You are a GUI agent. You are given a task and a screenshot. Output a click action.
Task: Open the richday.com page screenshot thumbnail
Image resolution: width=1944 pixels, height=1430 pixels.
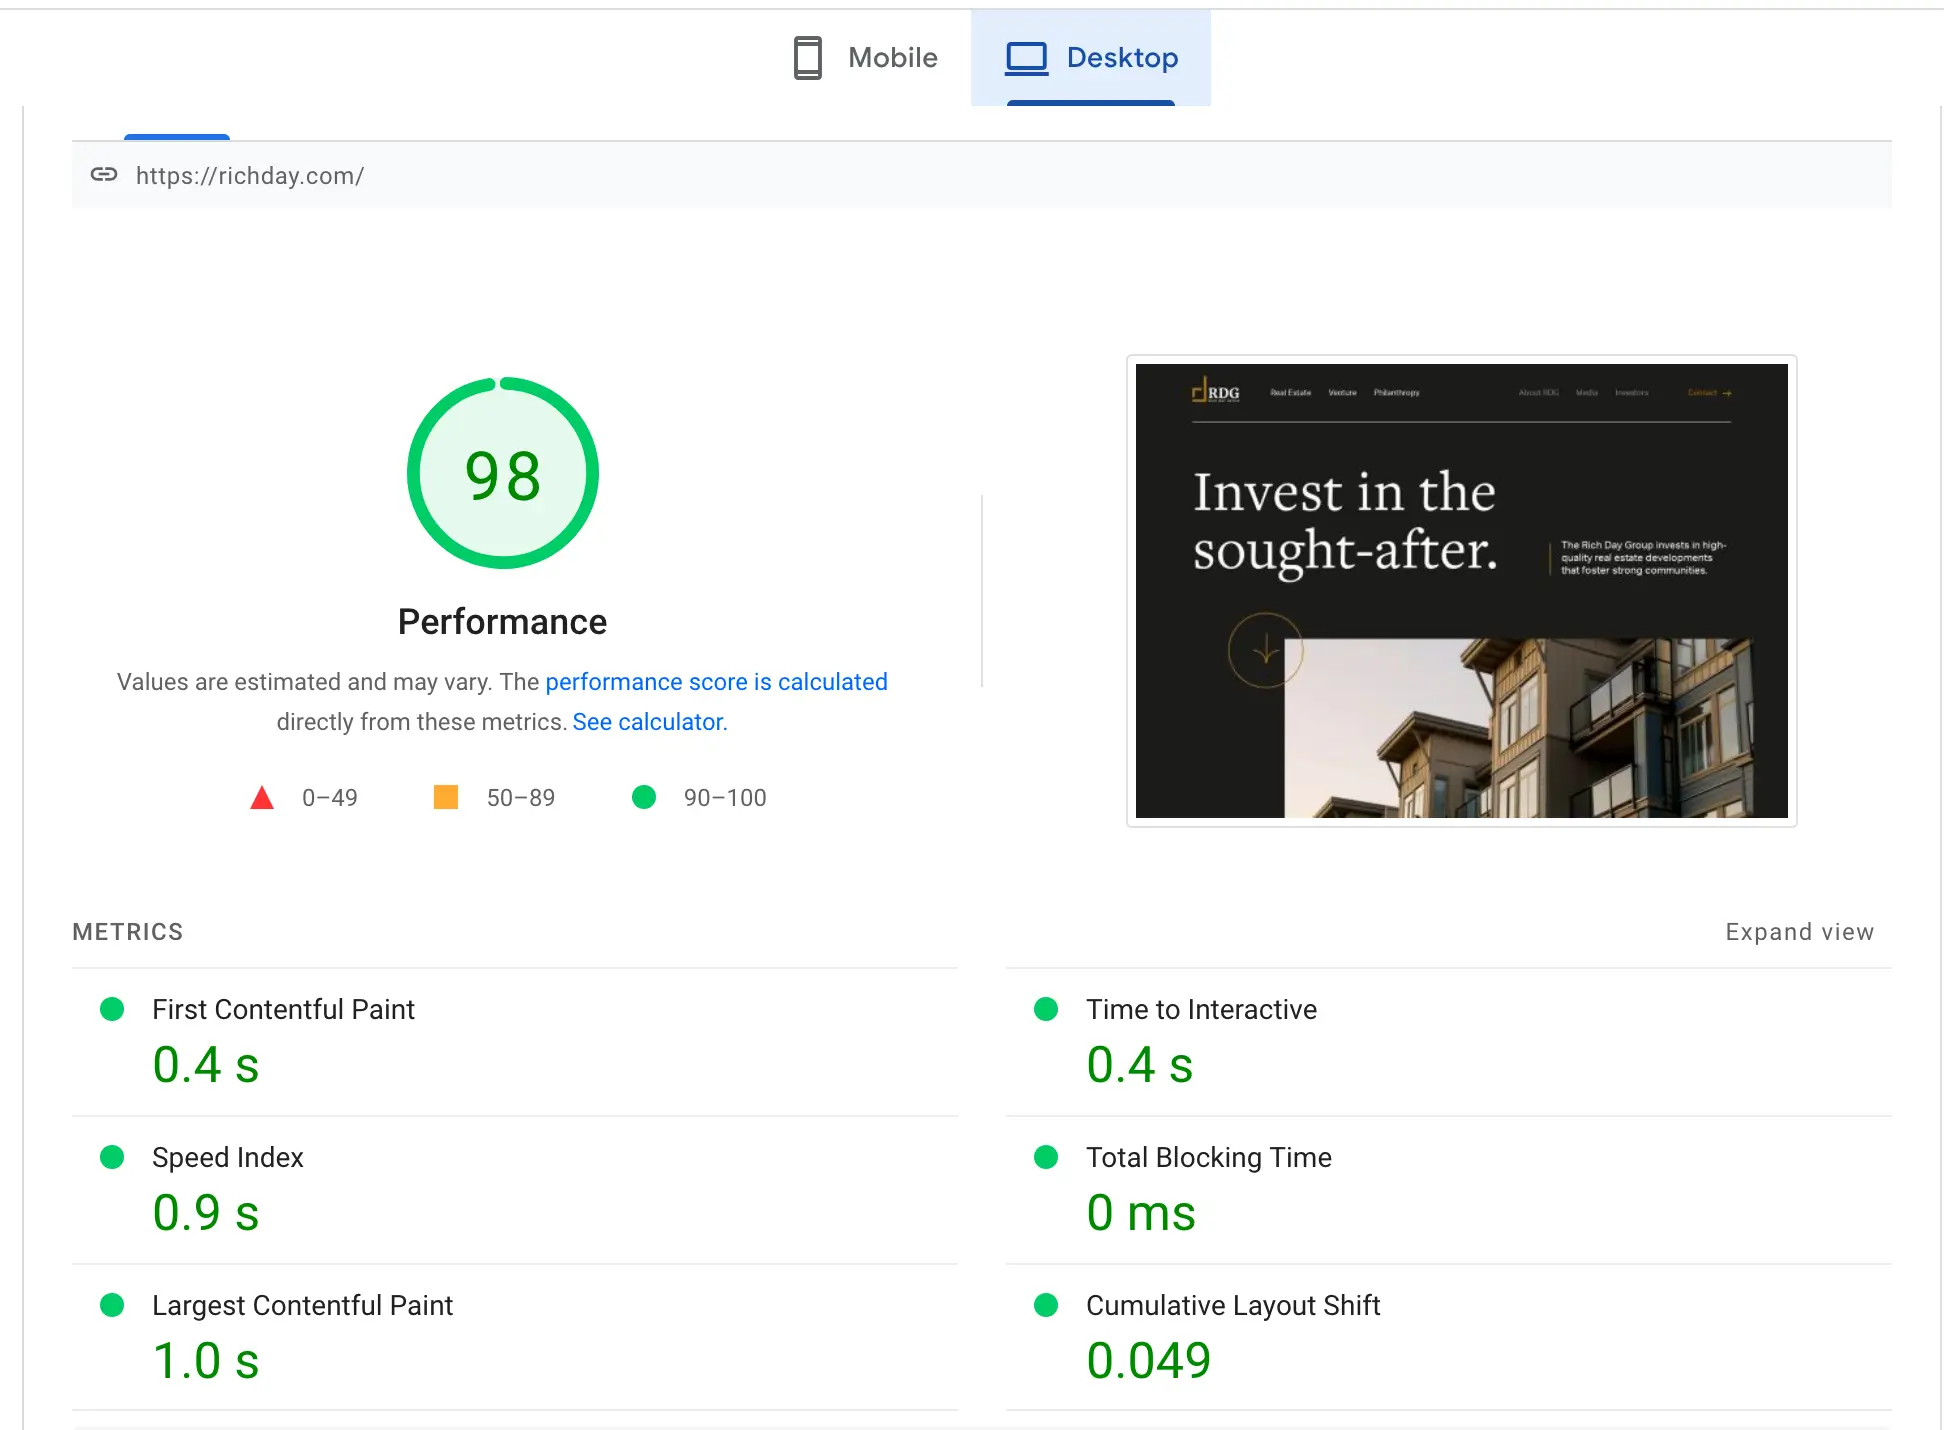point(1461,591)
